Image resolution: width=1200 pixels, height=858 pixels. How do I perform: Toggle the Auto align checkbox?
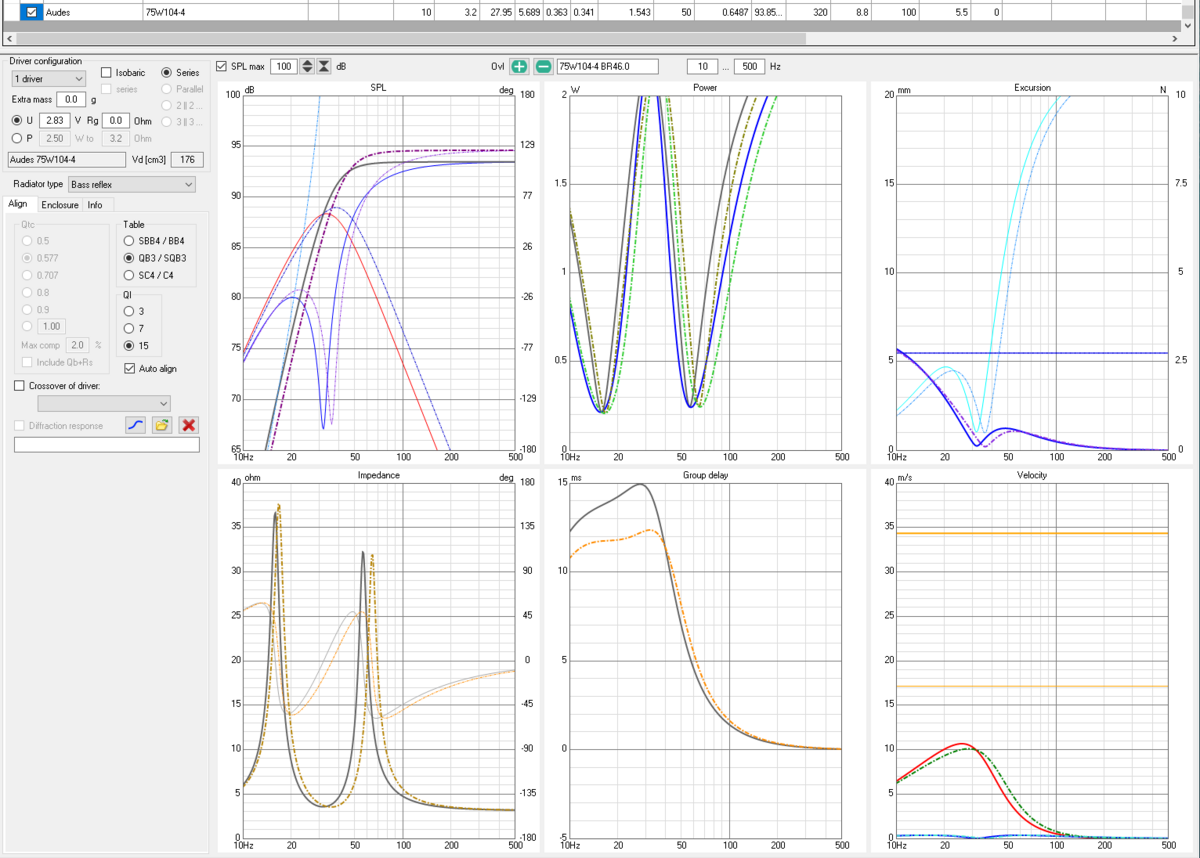tap(130, 369)
